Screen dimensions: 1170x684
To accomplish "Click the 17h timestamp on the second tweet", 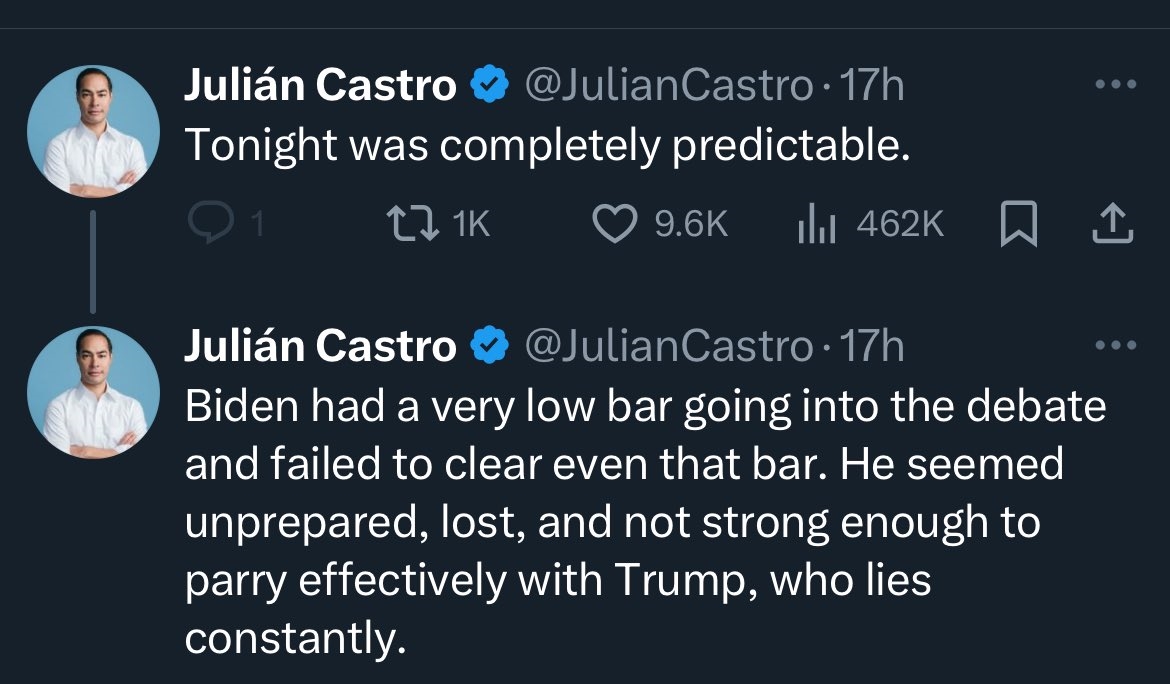I will [x=871, y=347].
